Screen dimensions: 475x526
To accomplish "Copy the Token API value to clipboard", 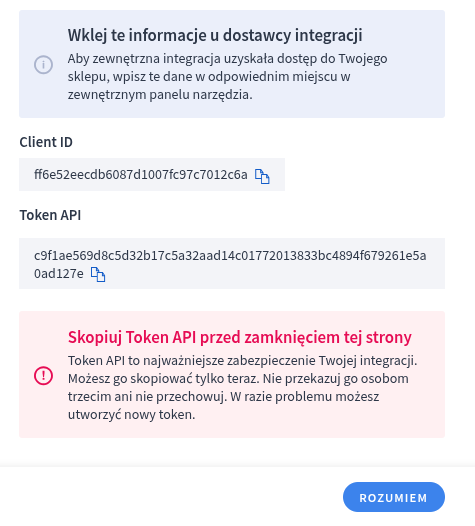I will point(98,275).
